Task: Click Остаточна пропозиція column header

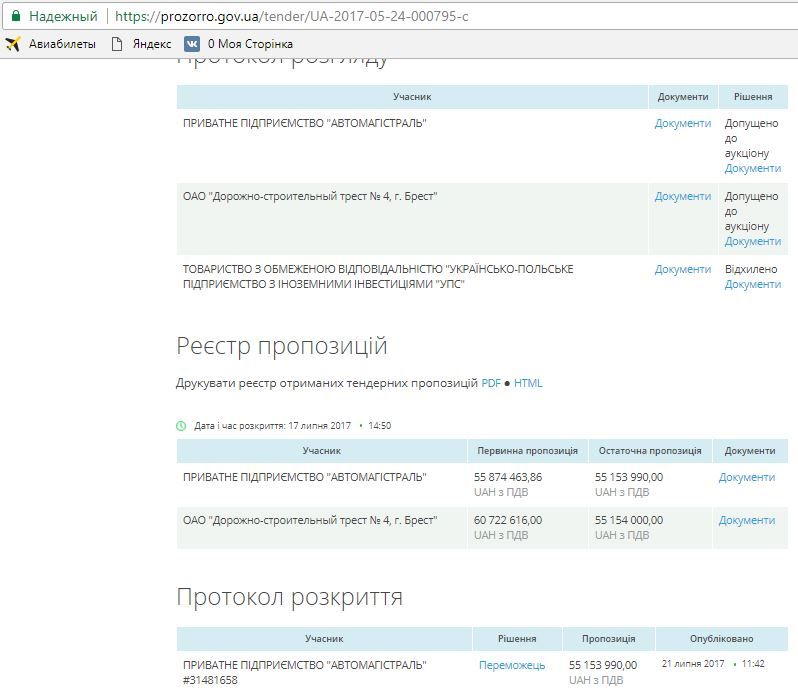Action: (650, 451)
